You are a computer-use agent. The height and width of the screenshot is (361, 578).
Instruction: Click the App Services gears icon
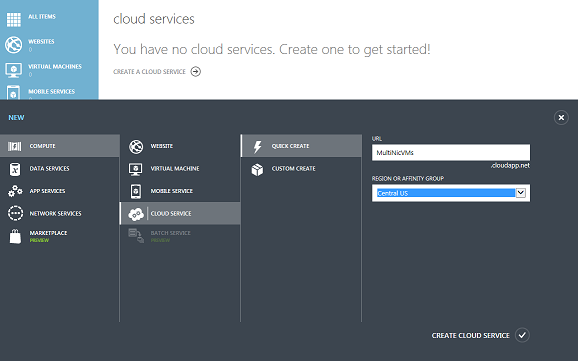15,191
